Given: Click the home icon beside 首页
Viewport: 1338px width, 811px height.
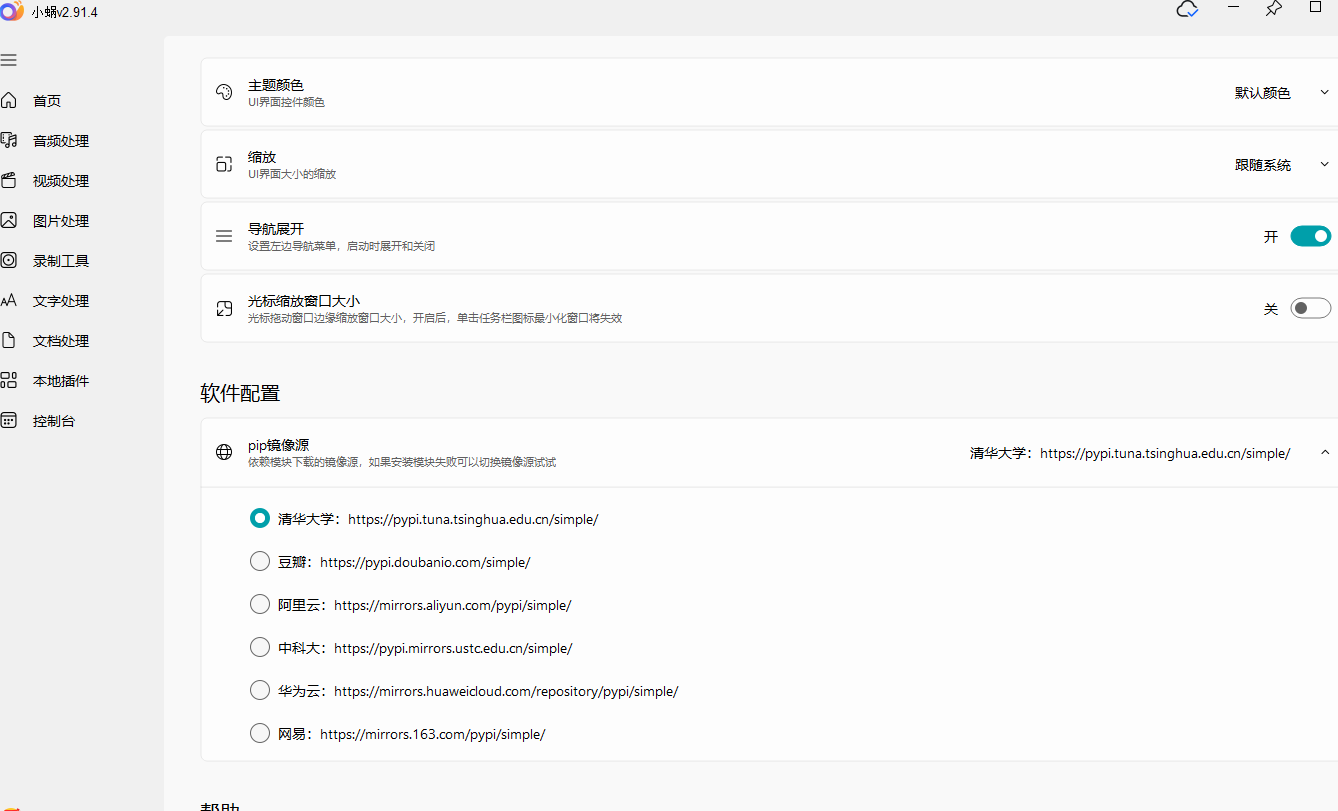Looking at the screenshot, I should (x=9, y=101).
